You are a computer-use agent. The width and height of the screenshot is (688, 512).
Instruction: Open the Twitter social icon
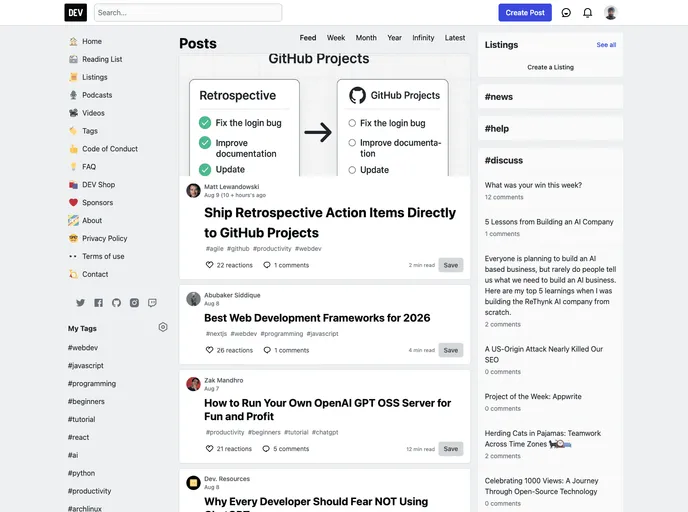click(80, 303)
